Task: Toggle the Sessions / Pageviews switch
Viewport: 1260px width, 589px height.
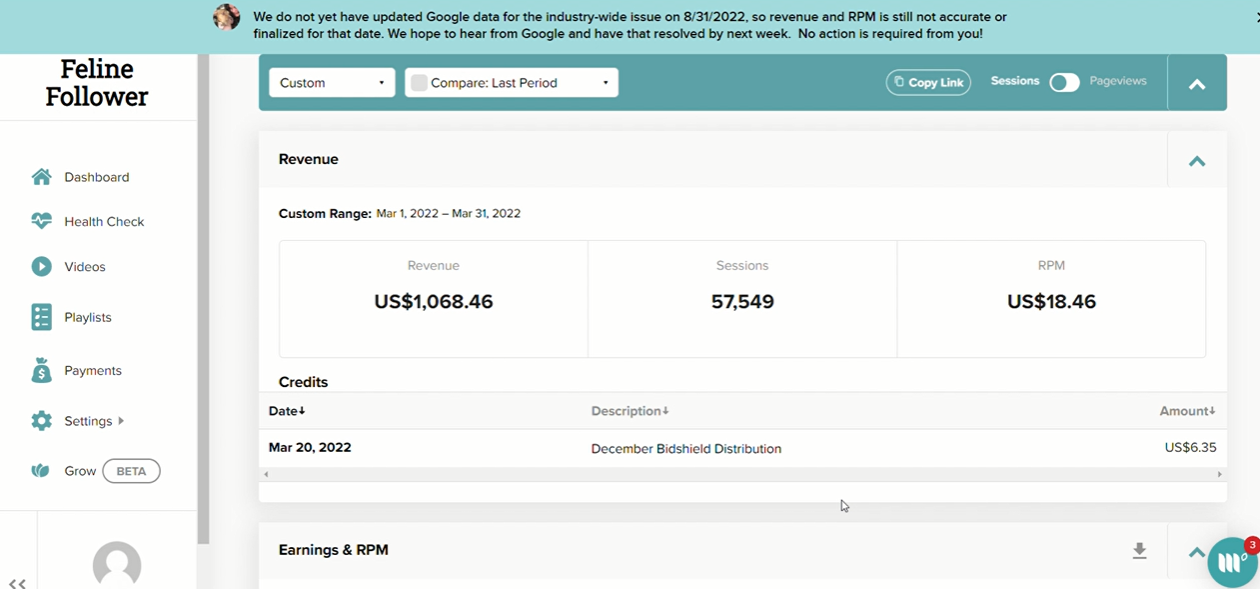Action: (1064, 82)
